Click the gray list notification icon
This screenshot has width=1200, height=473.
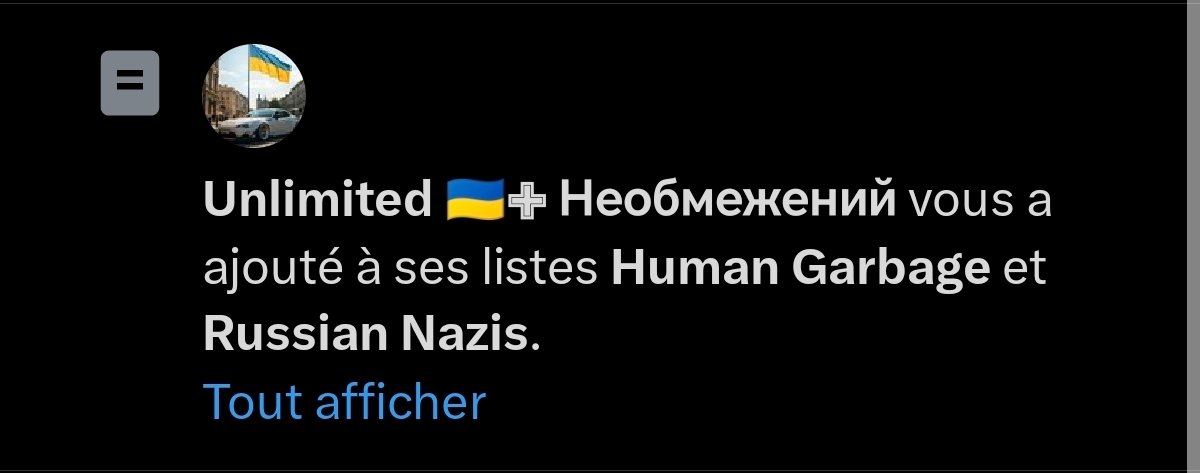click(130, 82)
